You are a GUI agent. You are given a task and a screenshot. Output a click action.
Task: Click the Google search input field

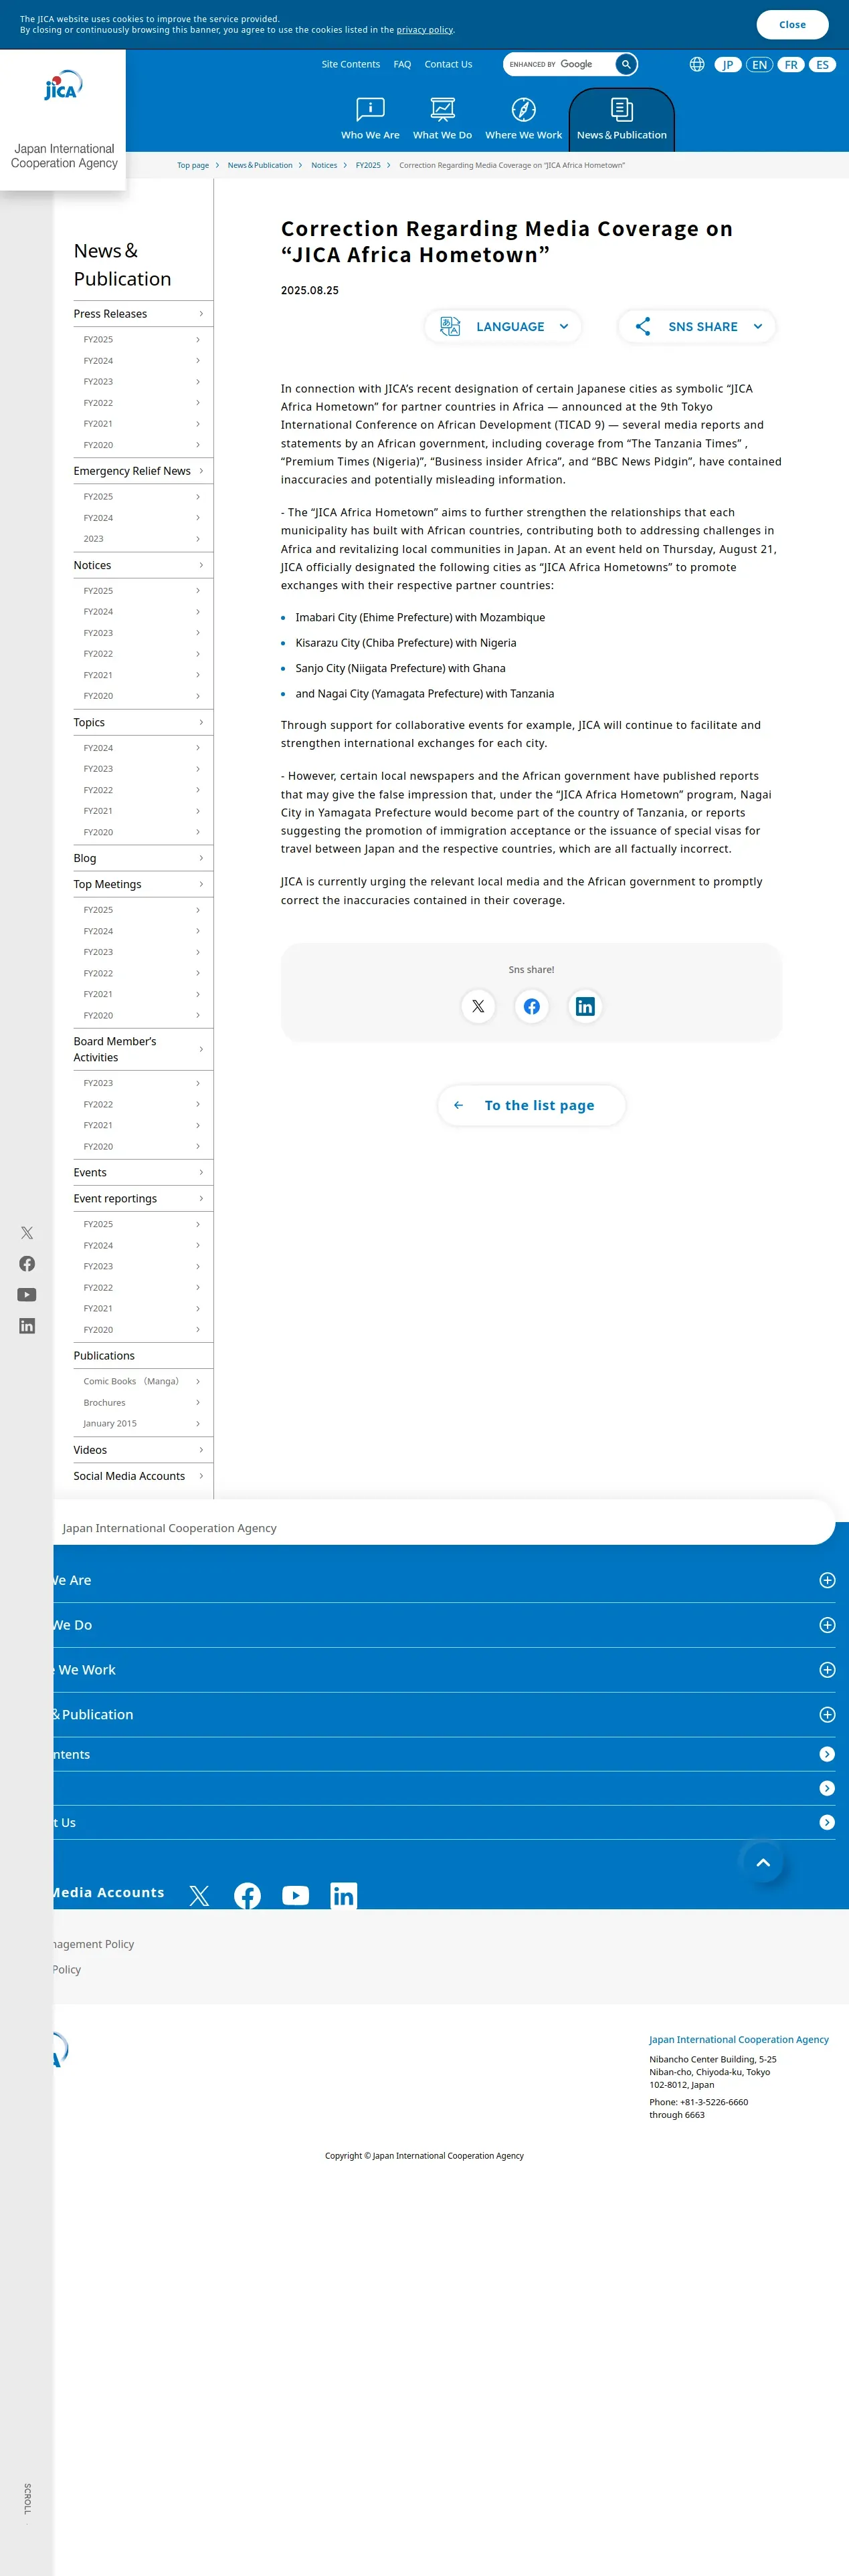[x=560, y=64]
